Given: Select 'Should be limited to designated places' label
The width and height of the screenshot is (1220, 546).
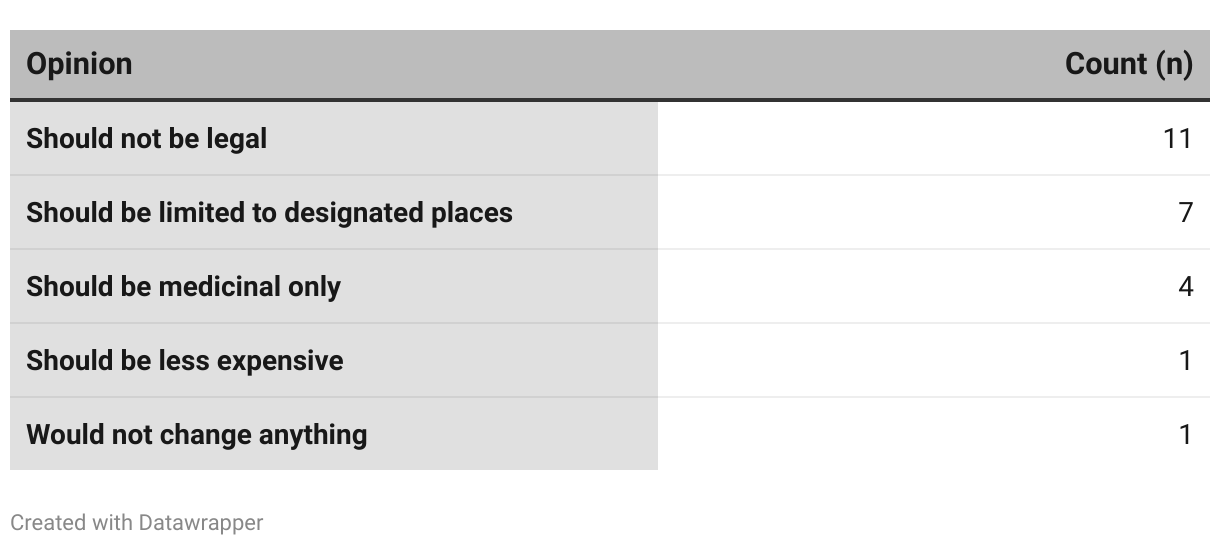Looking at the screenshot, I should click(269, 212).
